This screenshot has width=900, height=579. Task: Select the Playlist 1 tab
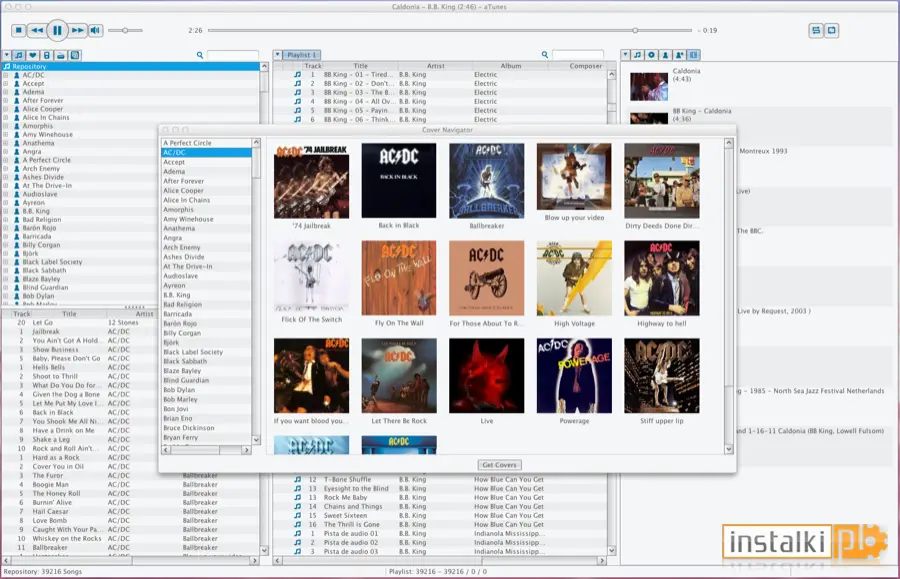[302, 55]
